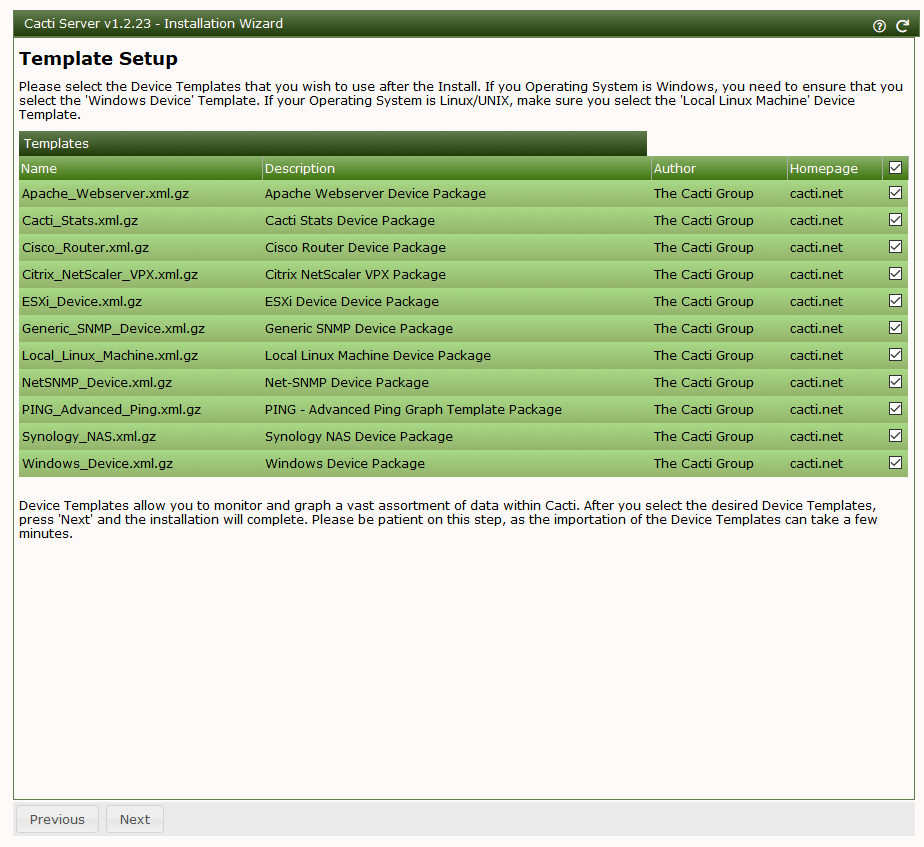Click 'Net-SNMP Device Package' description
Viewport: 924px width, 847px height.
tap(346, 383)
